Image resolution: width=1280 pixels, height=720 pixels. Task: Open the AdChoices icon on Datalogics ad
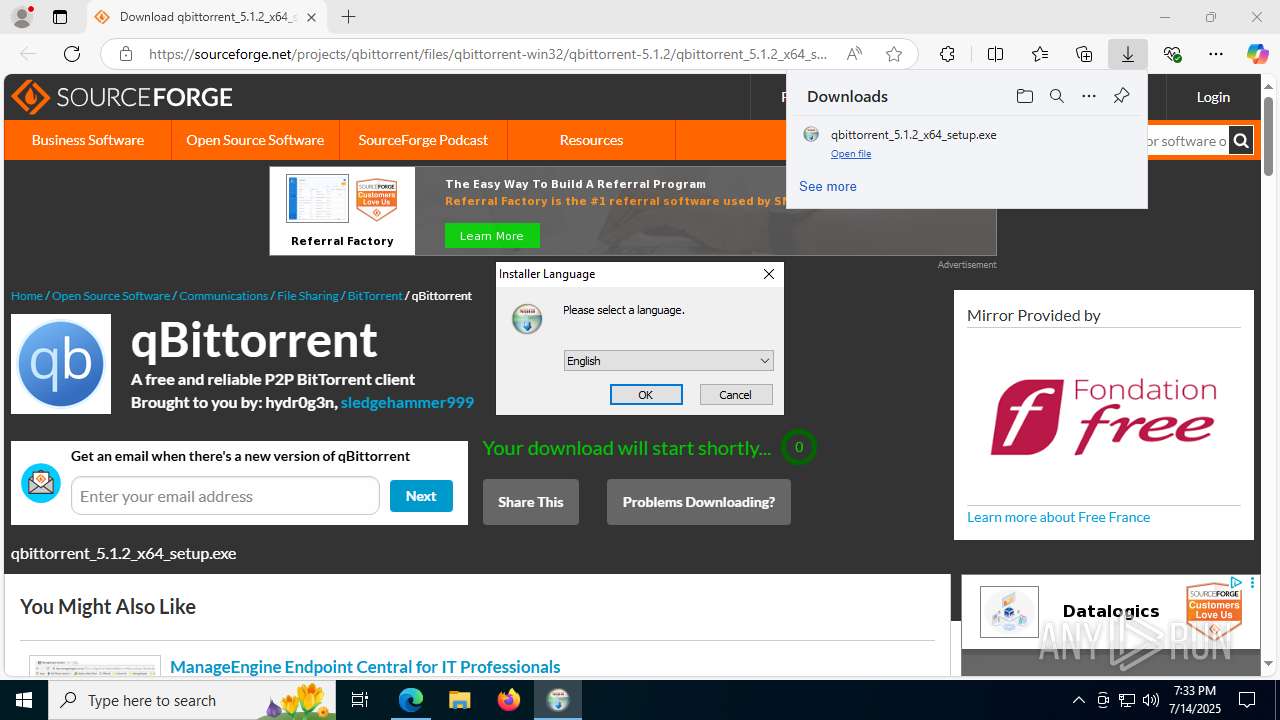[x=1236, y=583]
